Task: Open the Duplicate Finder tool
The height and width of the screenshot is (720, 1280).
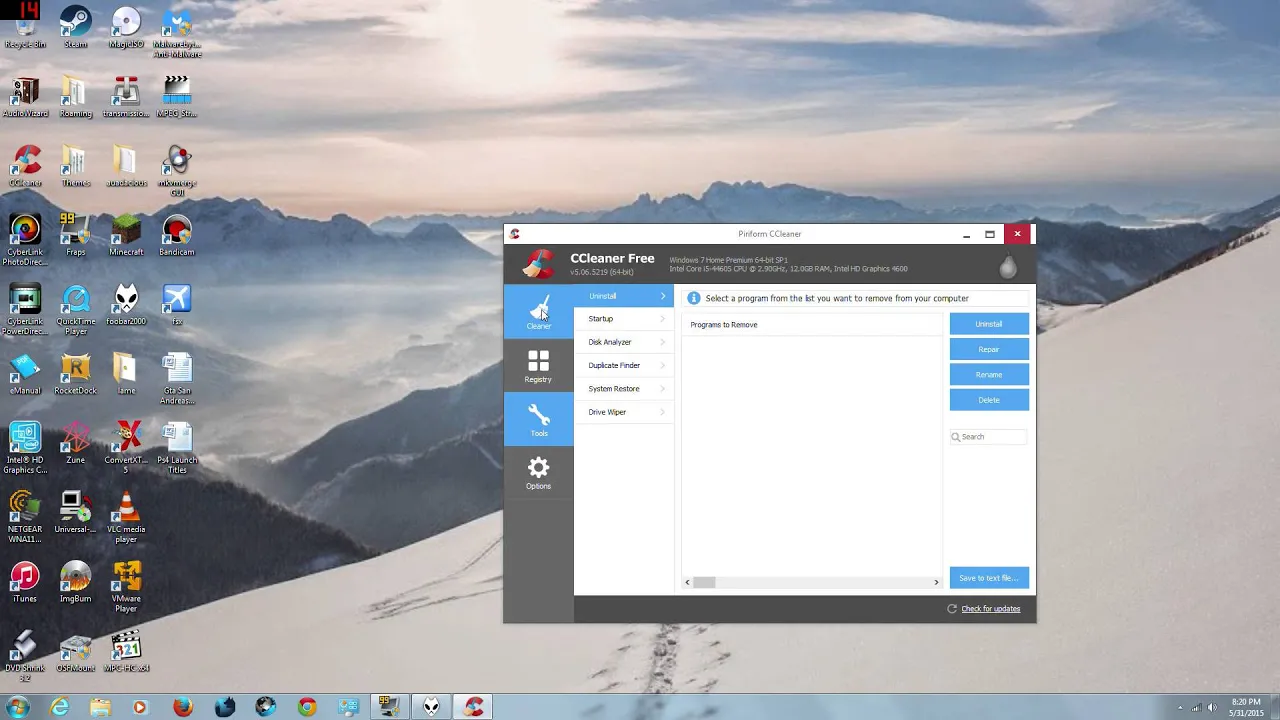Action: [x=624, y=365]
